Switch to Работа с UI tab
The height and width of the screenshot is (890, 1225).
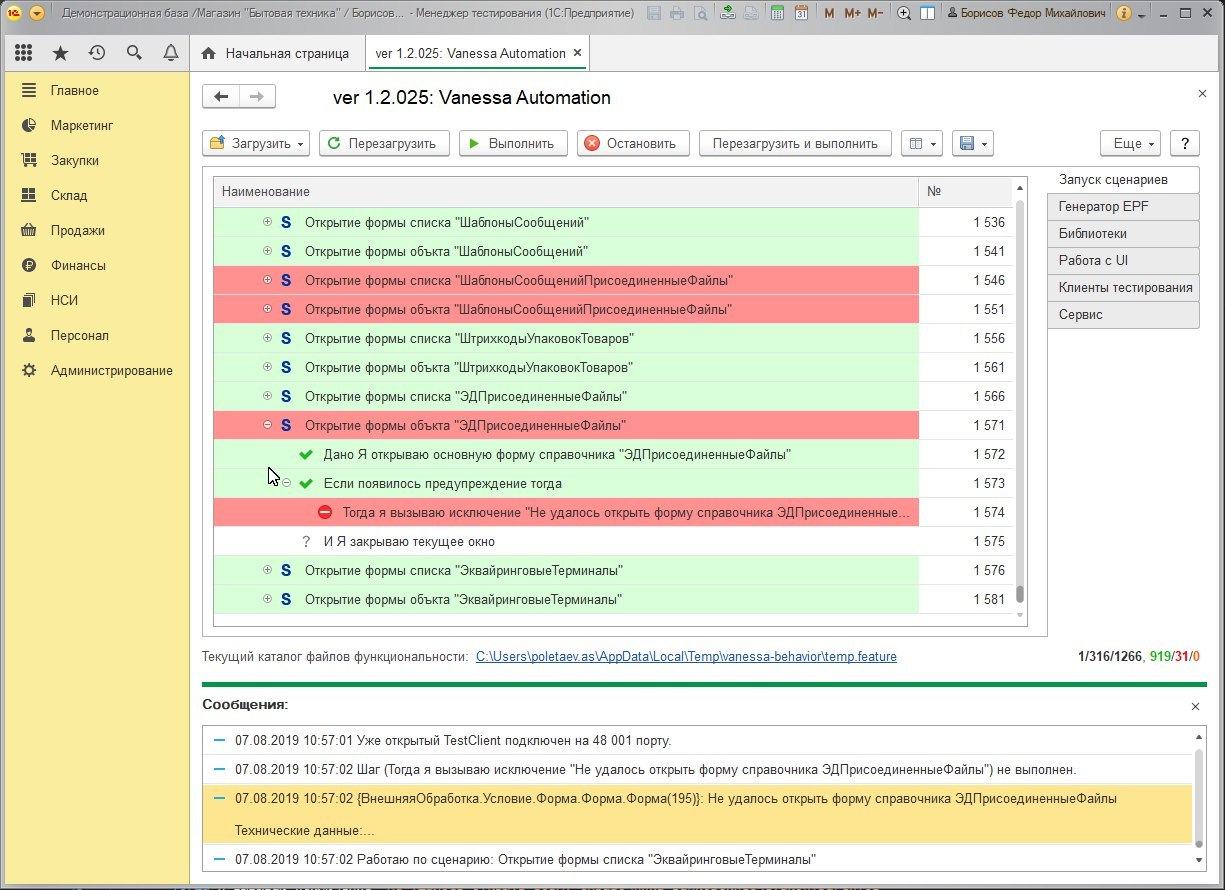click(1123, 260)
